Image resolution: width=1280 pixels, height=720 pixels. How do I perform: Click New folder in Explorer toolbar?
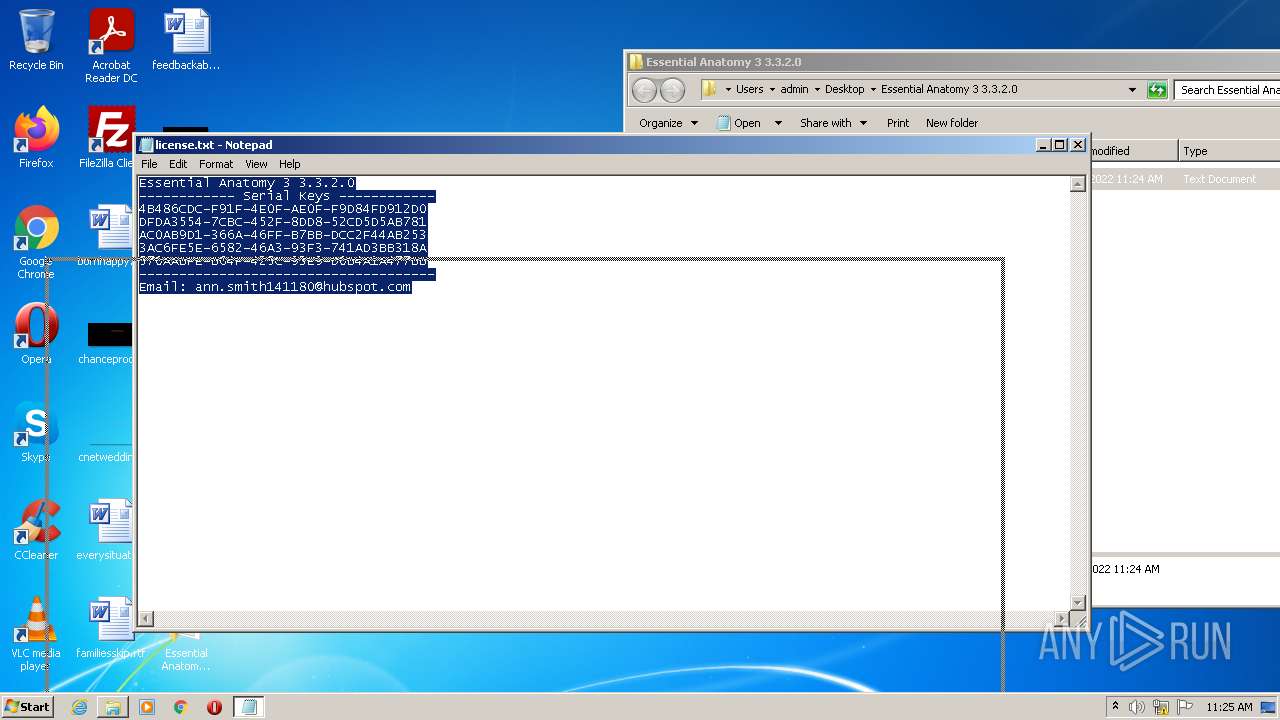coord(952,123)
